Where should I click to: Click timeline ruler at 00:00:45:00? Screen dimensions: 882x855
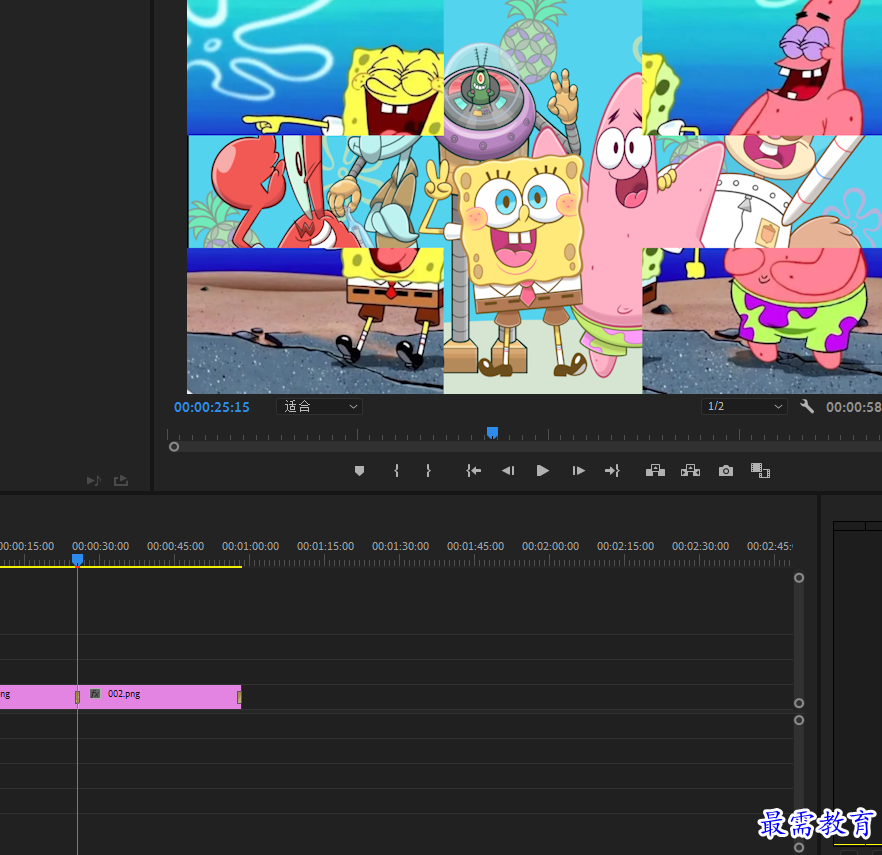pos(176,546)
